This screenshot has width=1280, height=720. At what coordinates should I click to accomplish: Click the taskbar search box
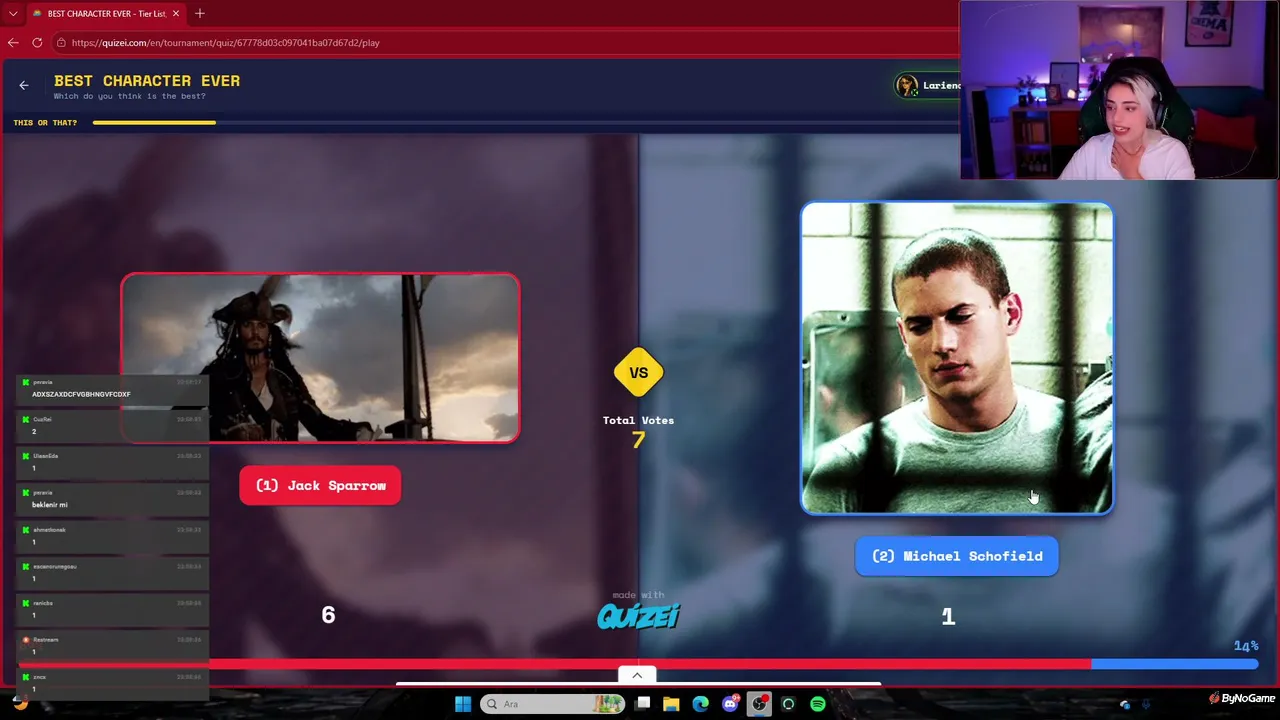551,704
